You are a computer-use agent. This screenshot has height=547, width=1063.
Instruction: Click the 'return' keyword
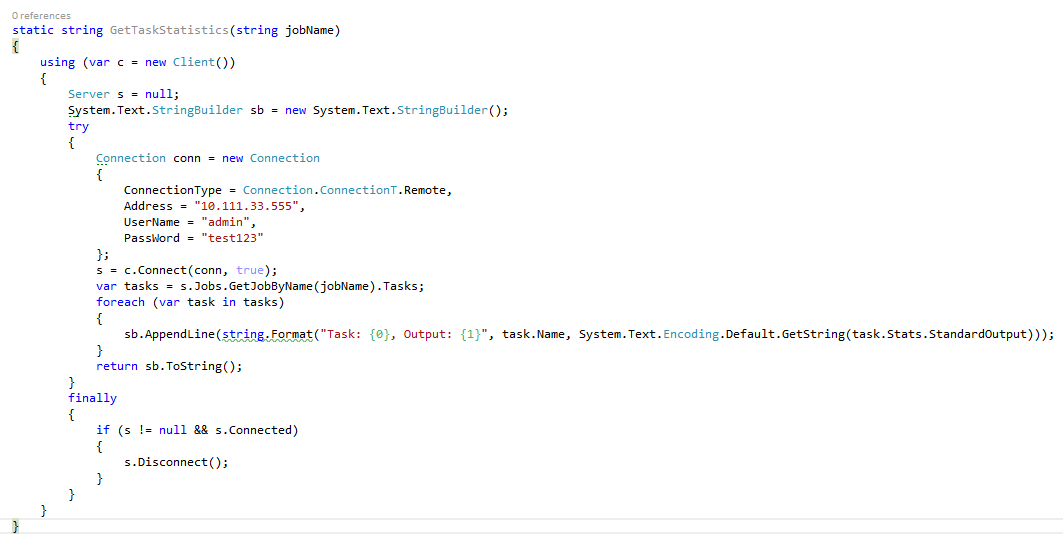pyautogui.click(x=117, y=366)
